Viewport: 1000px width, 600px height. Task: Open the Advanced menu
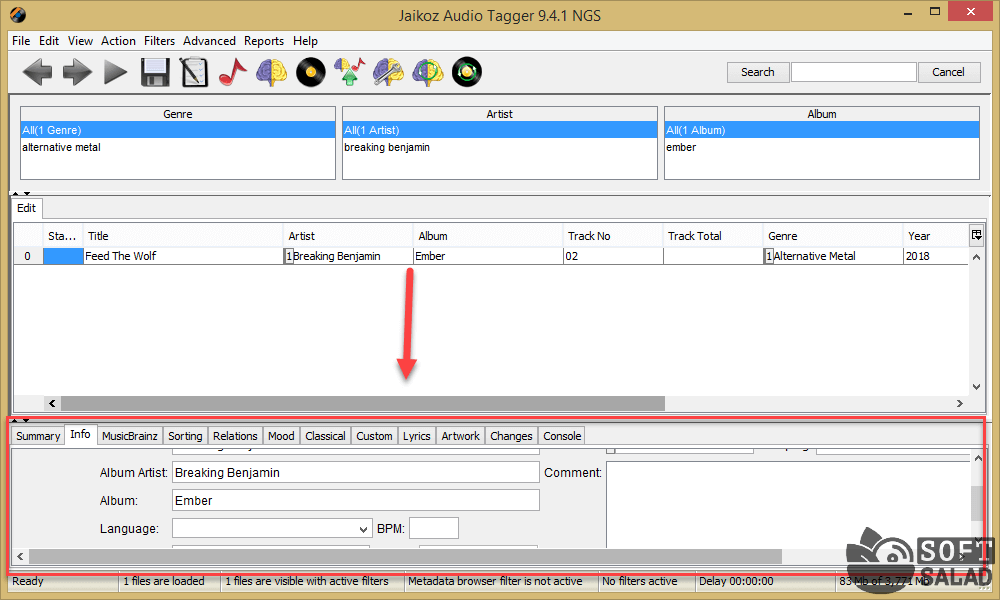(x=209, y=41)
